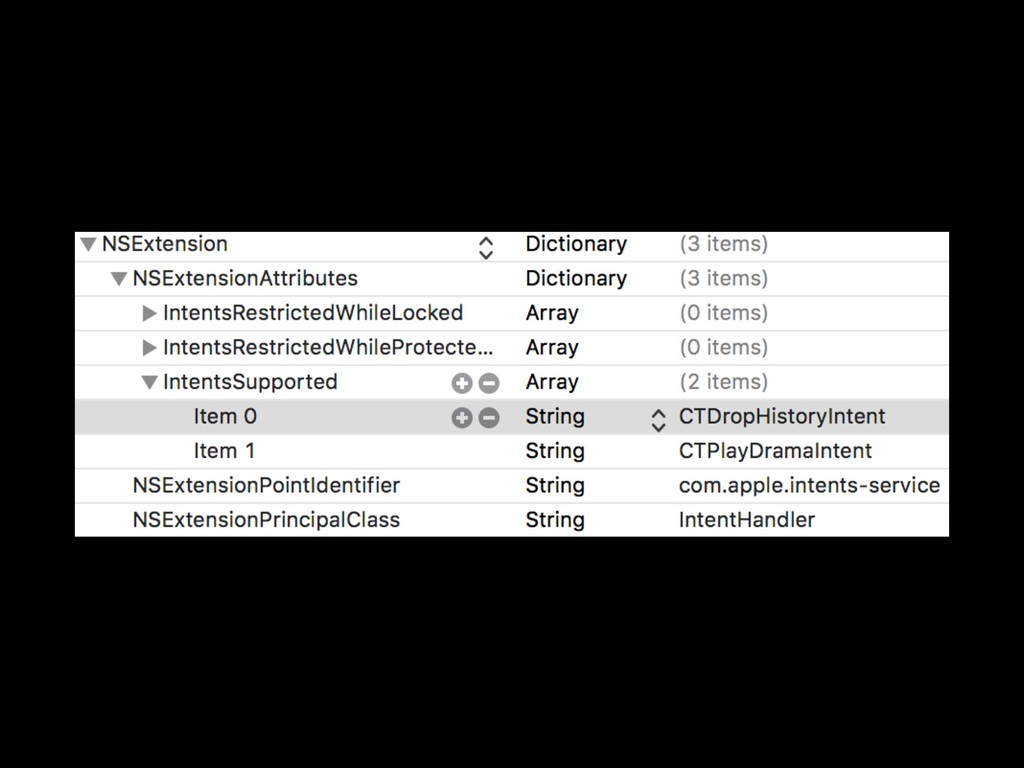This screenshot has height=768, width=1024.
Task: Click Array type of IntentsSupported row
Action: pos(552,382)
